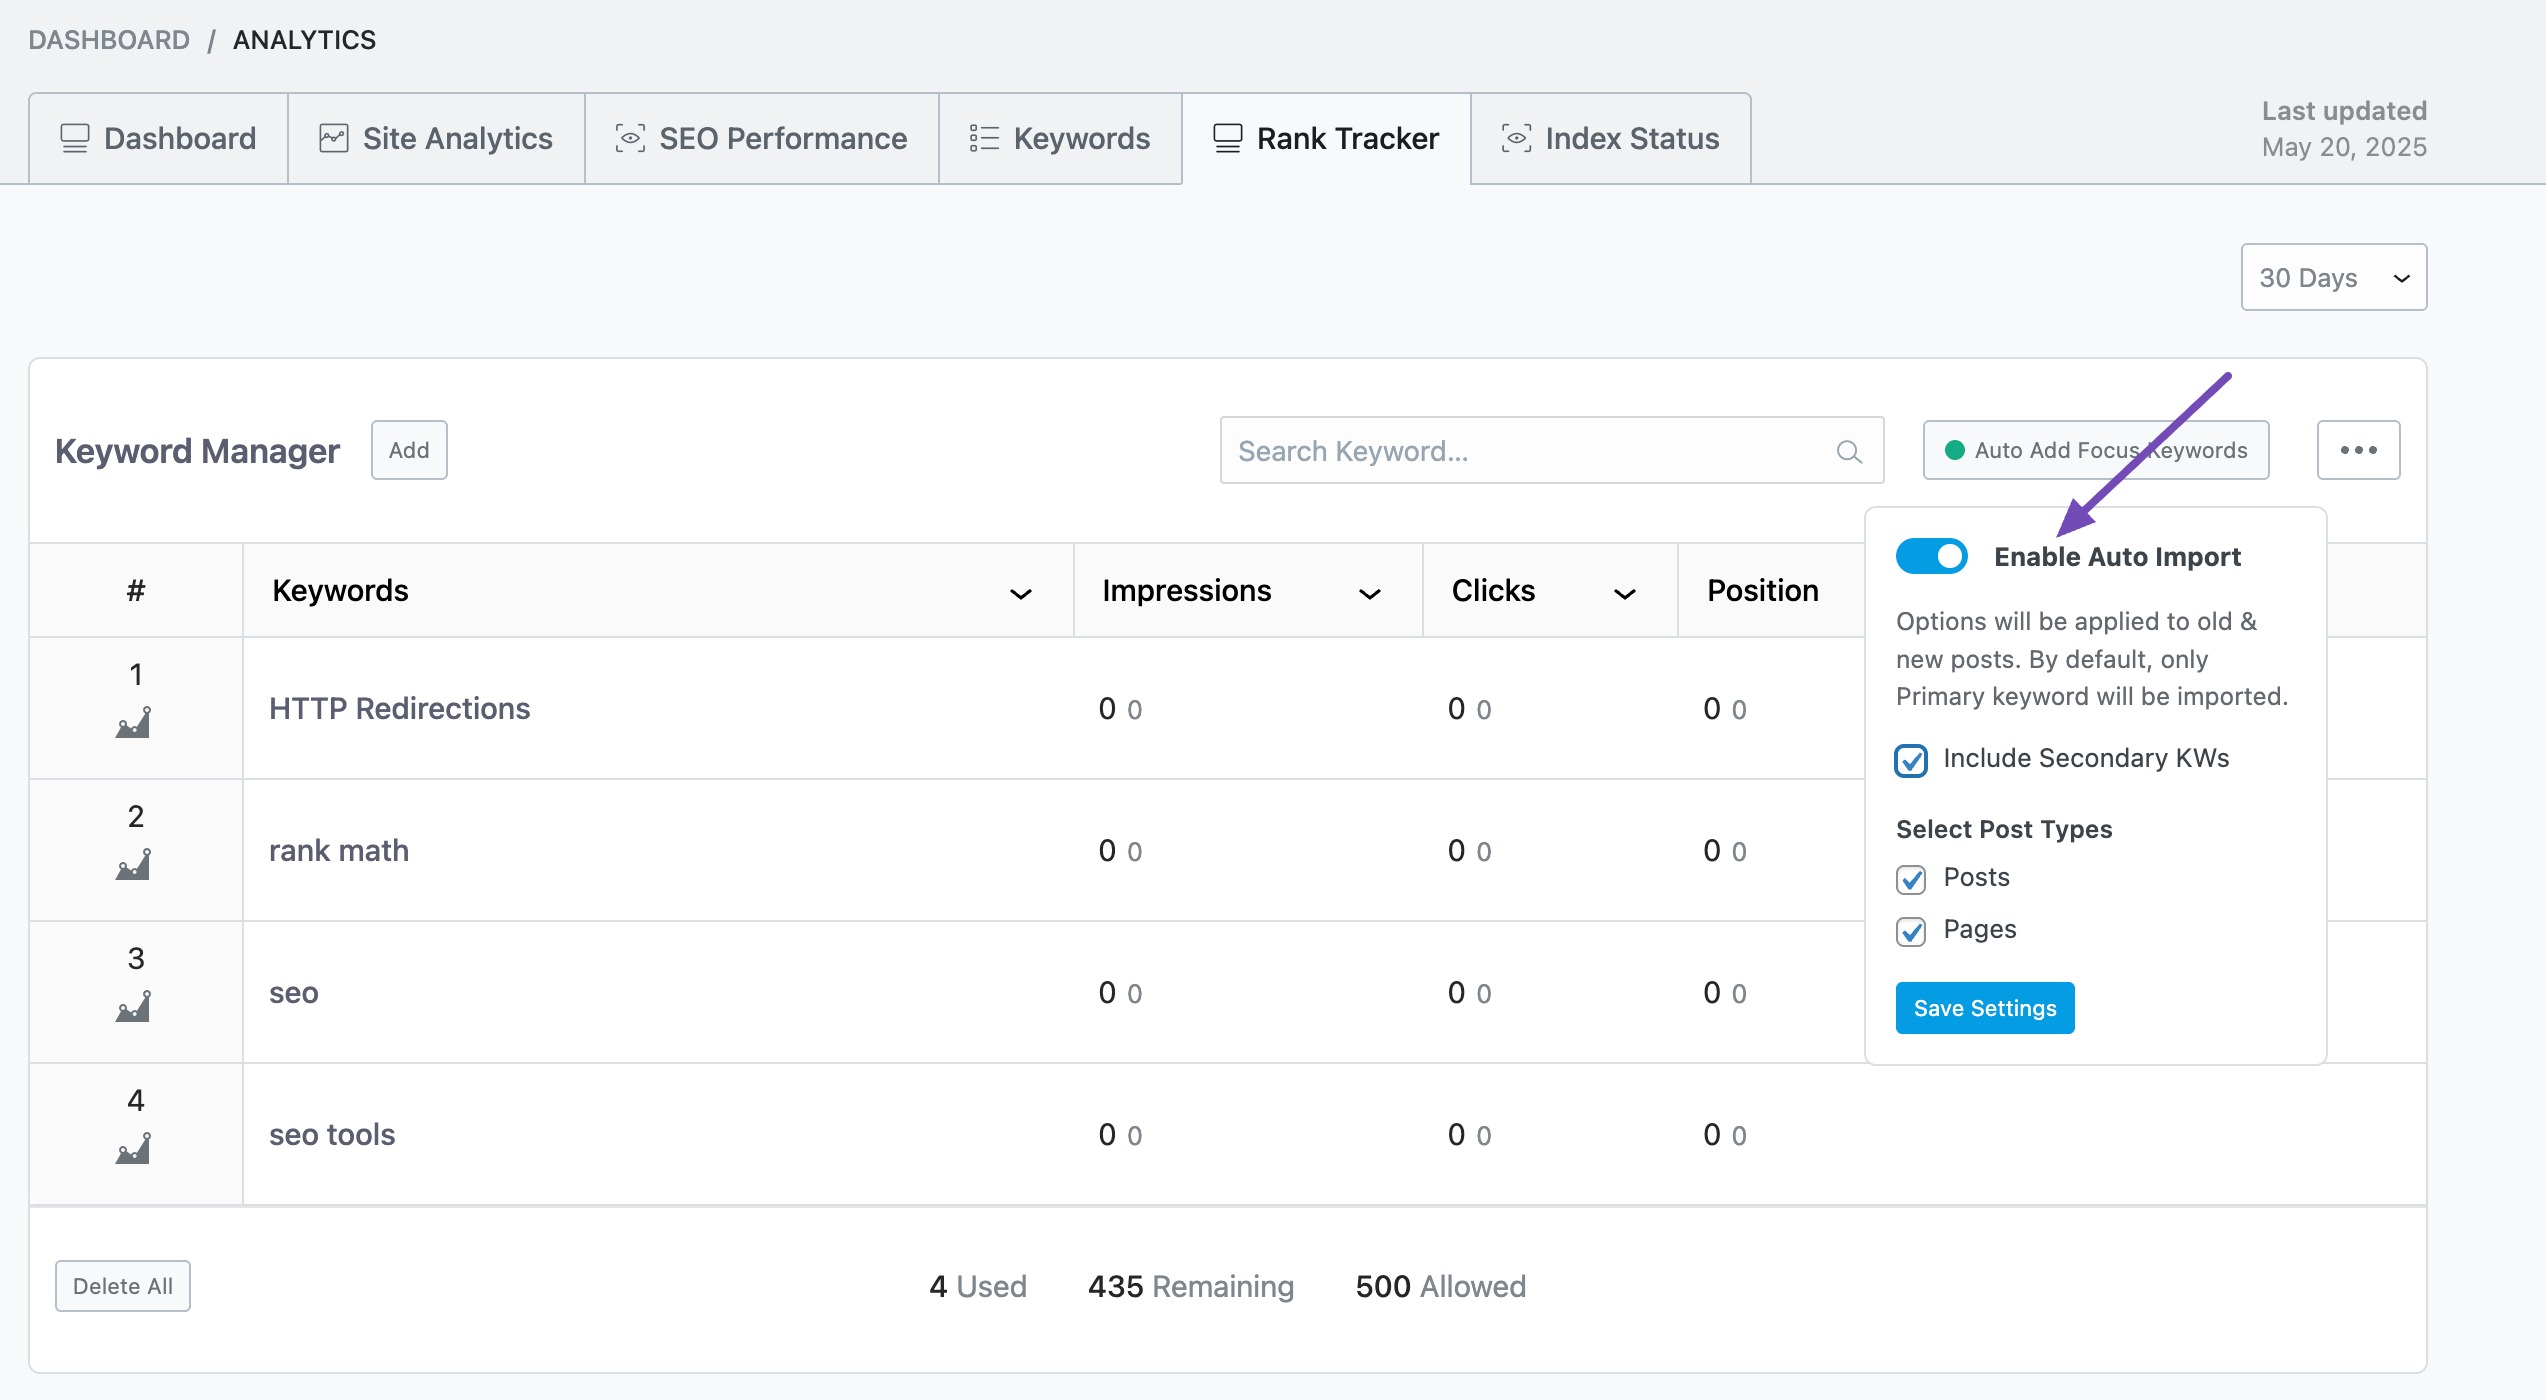
Task: Expand the Clicks column sort chevron
Action: coord(1624,594)
